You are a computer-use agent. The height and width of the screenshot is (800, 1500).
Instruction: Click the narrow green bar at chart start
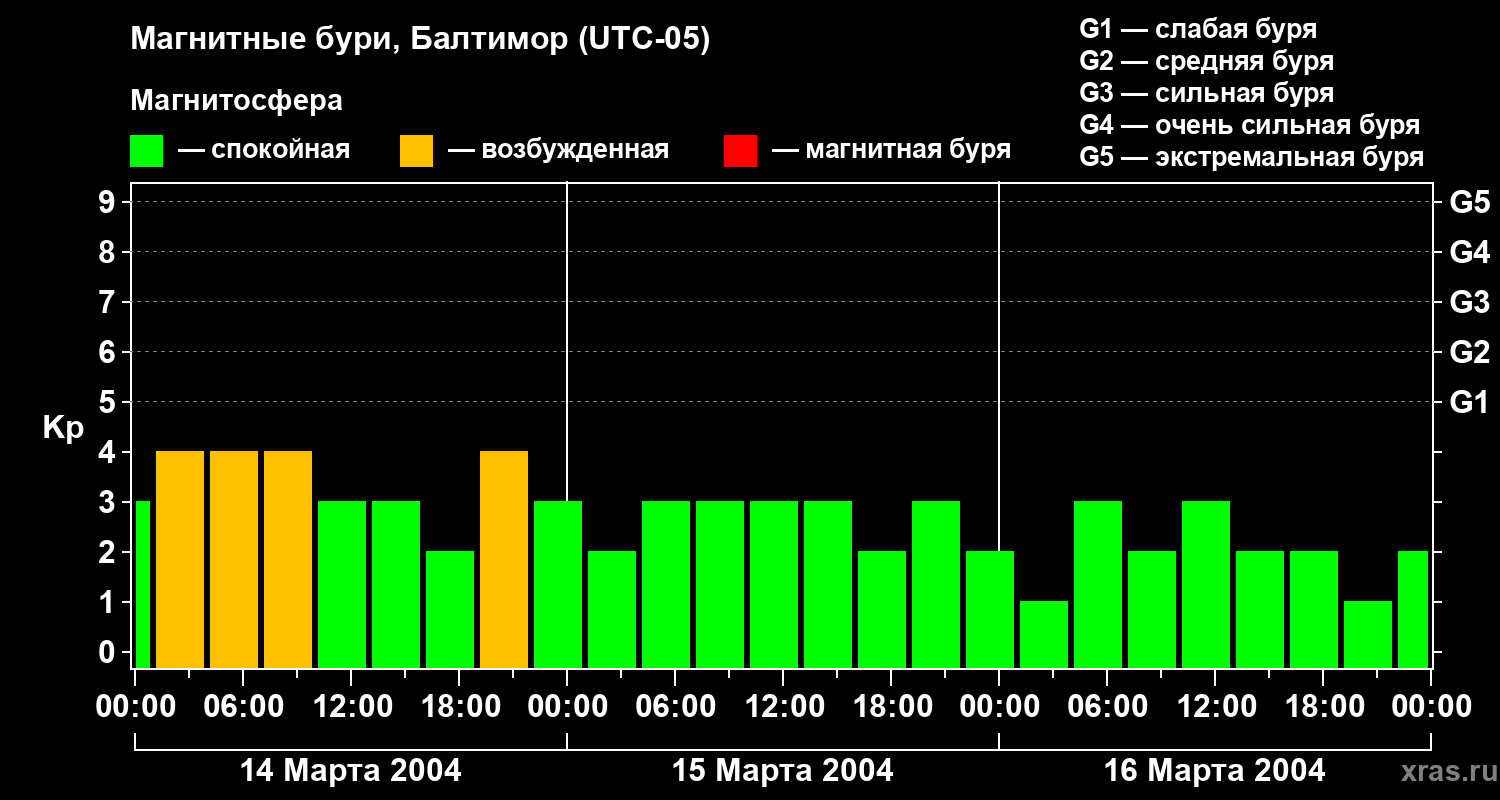(142, 585)
